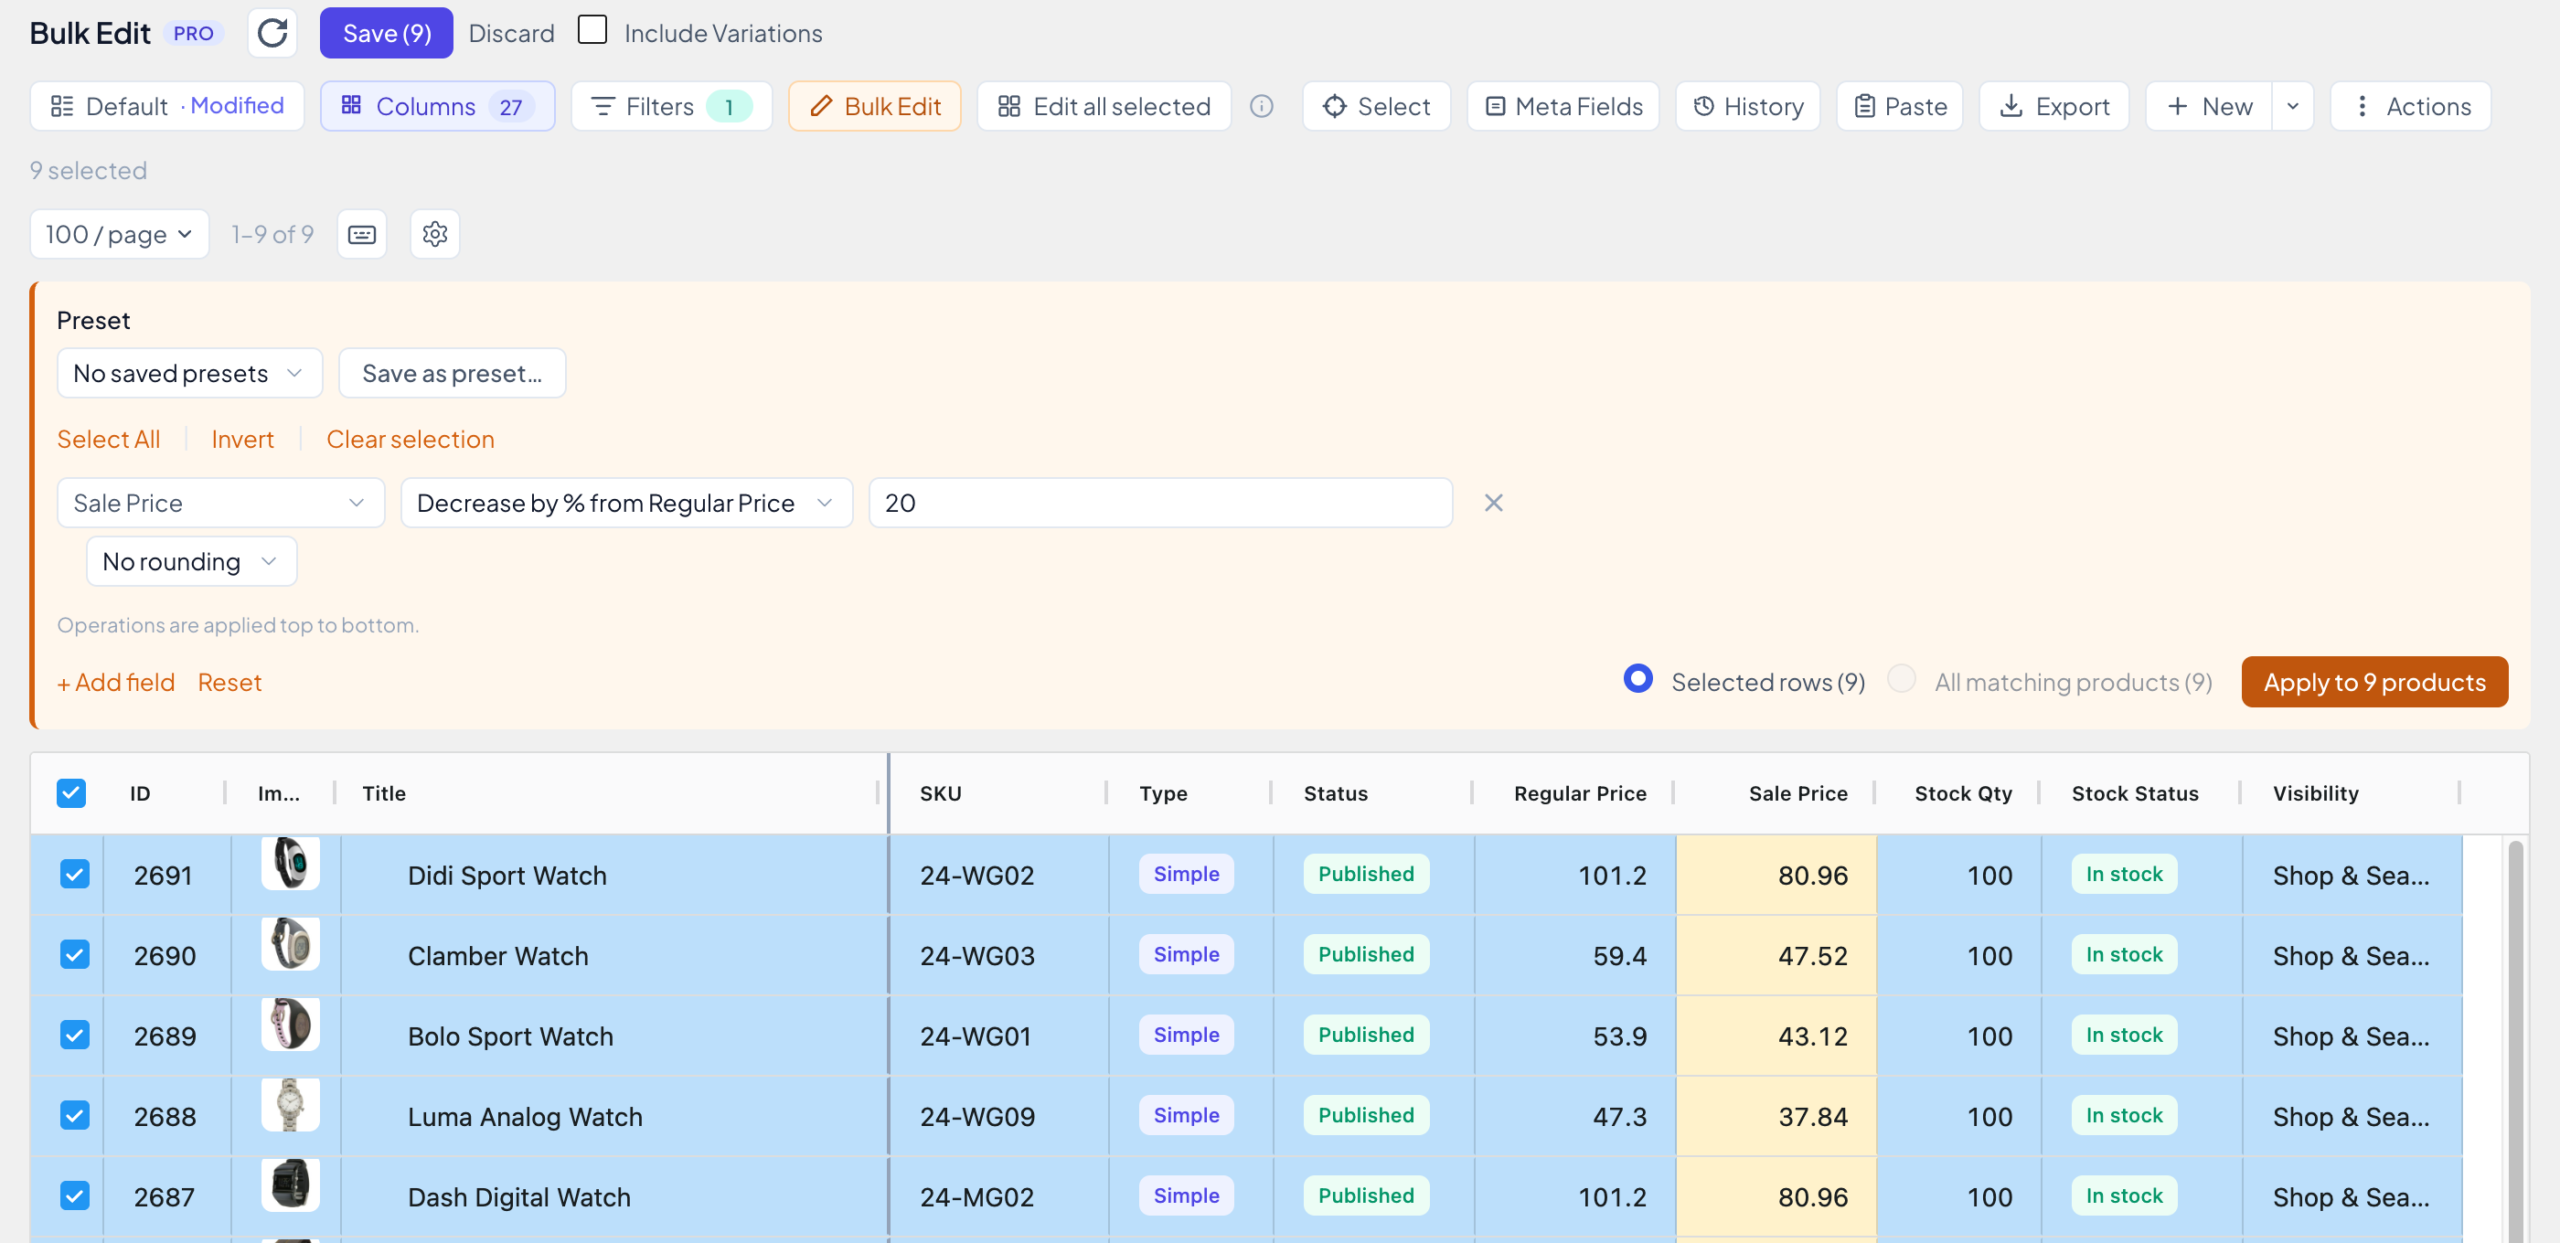The image size is (2560, 1243).
Task: Click + Add field
Action: [x=116, y=682]
